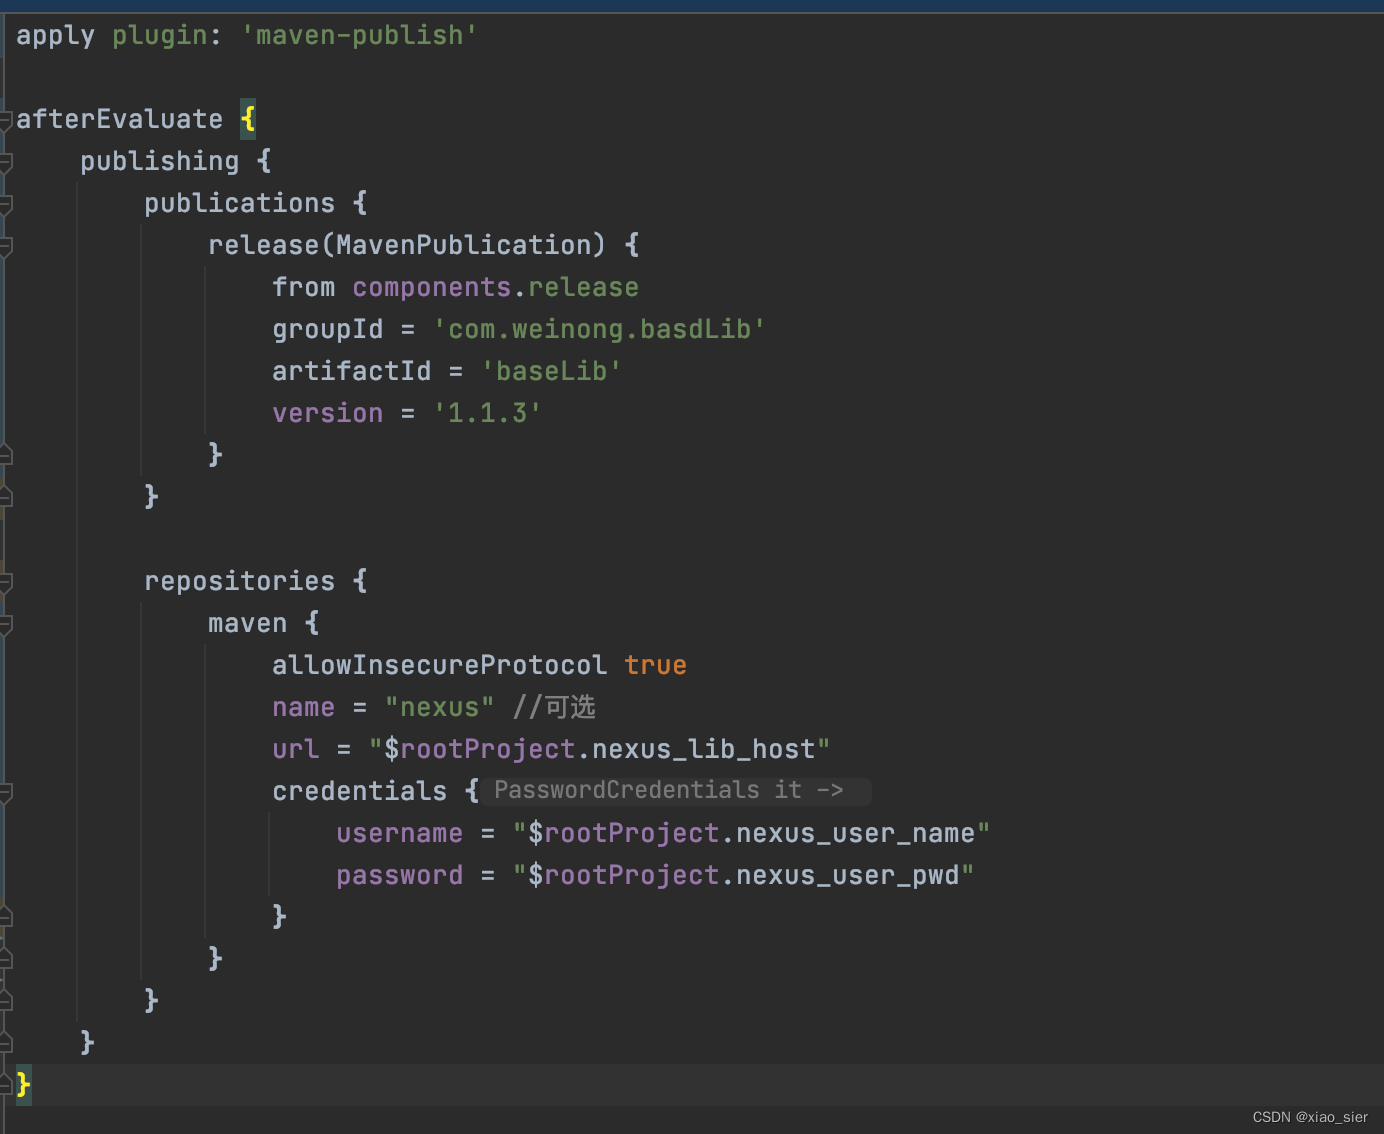Click the true value after allowInsecureProtocol
The width and height of the screenshot is (1384, 1134).
pos(655,664)
